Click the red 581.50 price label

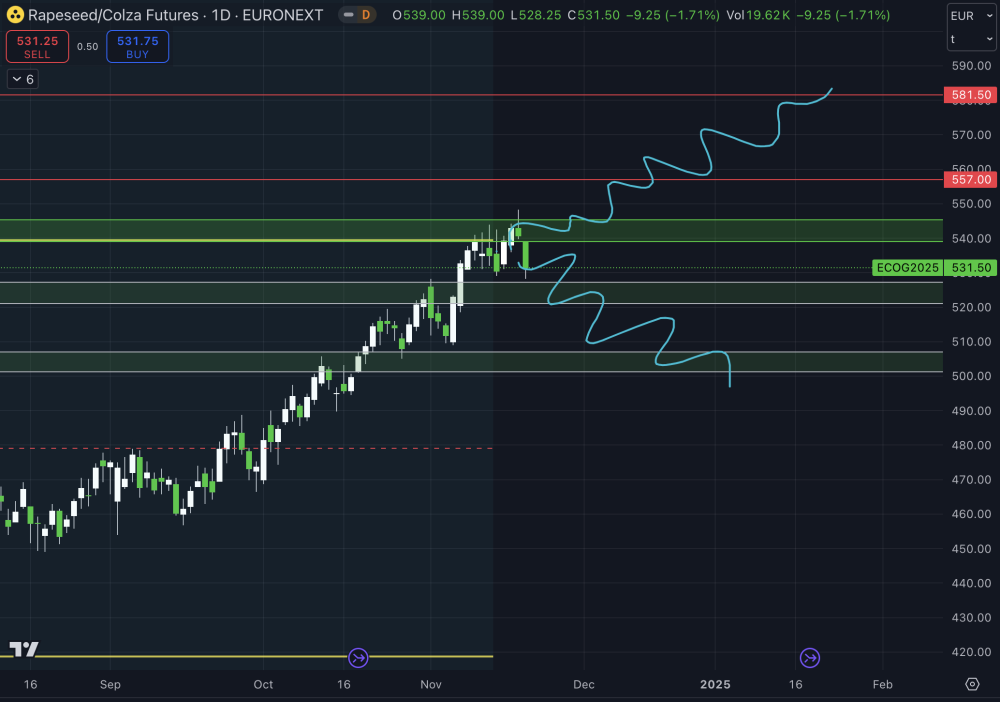[x=971, y=95]
